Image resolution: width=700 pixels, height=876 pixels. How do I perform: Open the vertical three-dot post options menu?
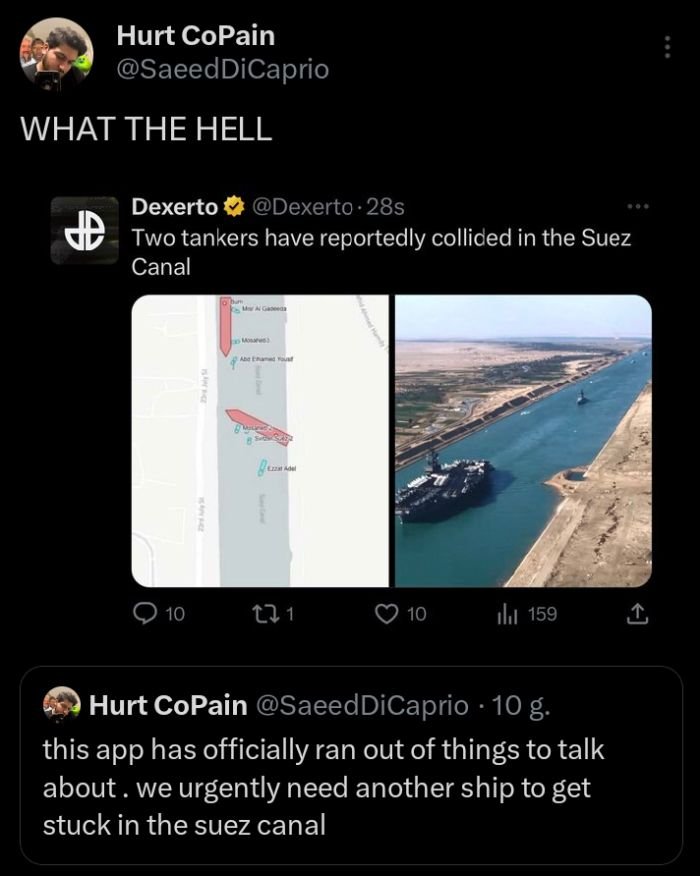pos(668,47)
